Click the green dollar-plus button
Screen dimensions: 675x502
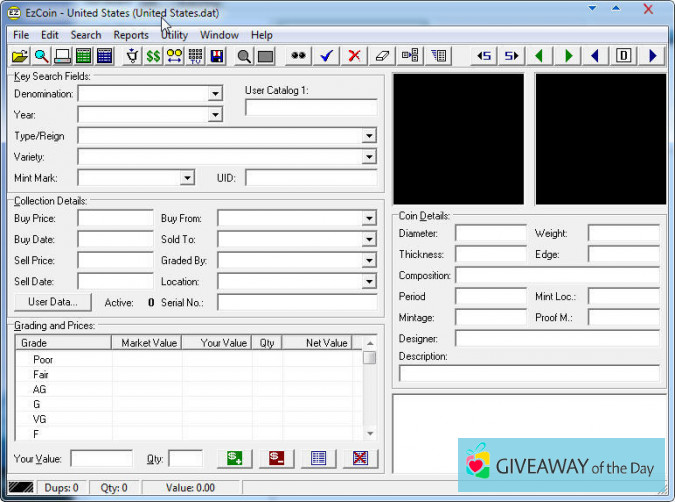click(236, 458)
